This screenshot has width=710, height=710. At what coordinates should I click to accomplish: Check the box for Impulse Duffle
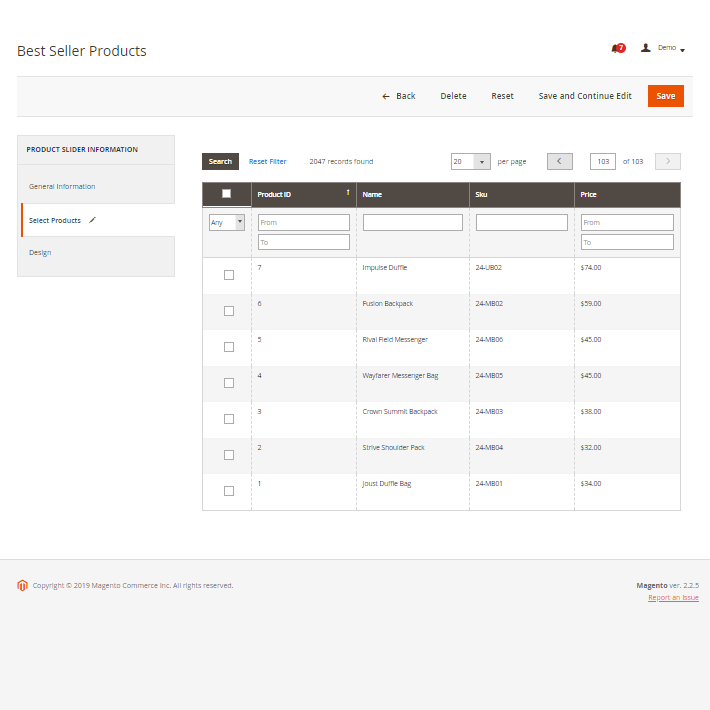[x=229, y=275]
